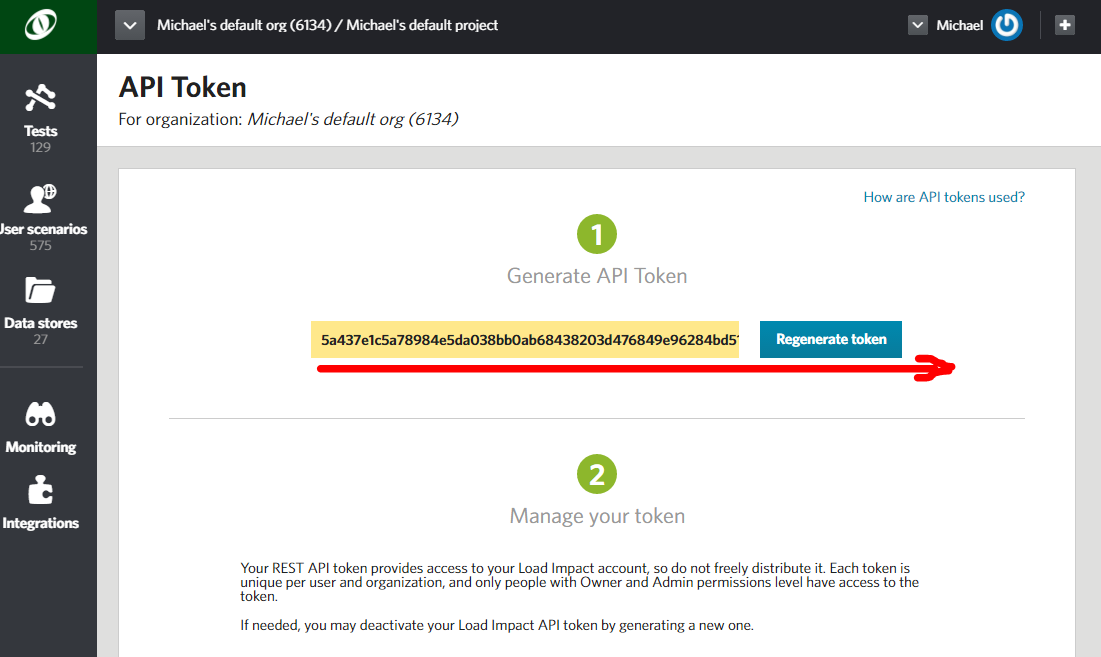
Task: Click the 'If needed, you may deactivate' sentence
Action: pyautogui.click(x=497, y=625)
